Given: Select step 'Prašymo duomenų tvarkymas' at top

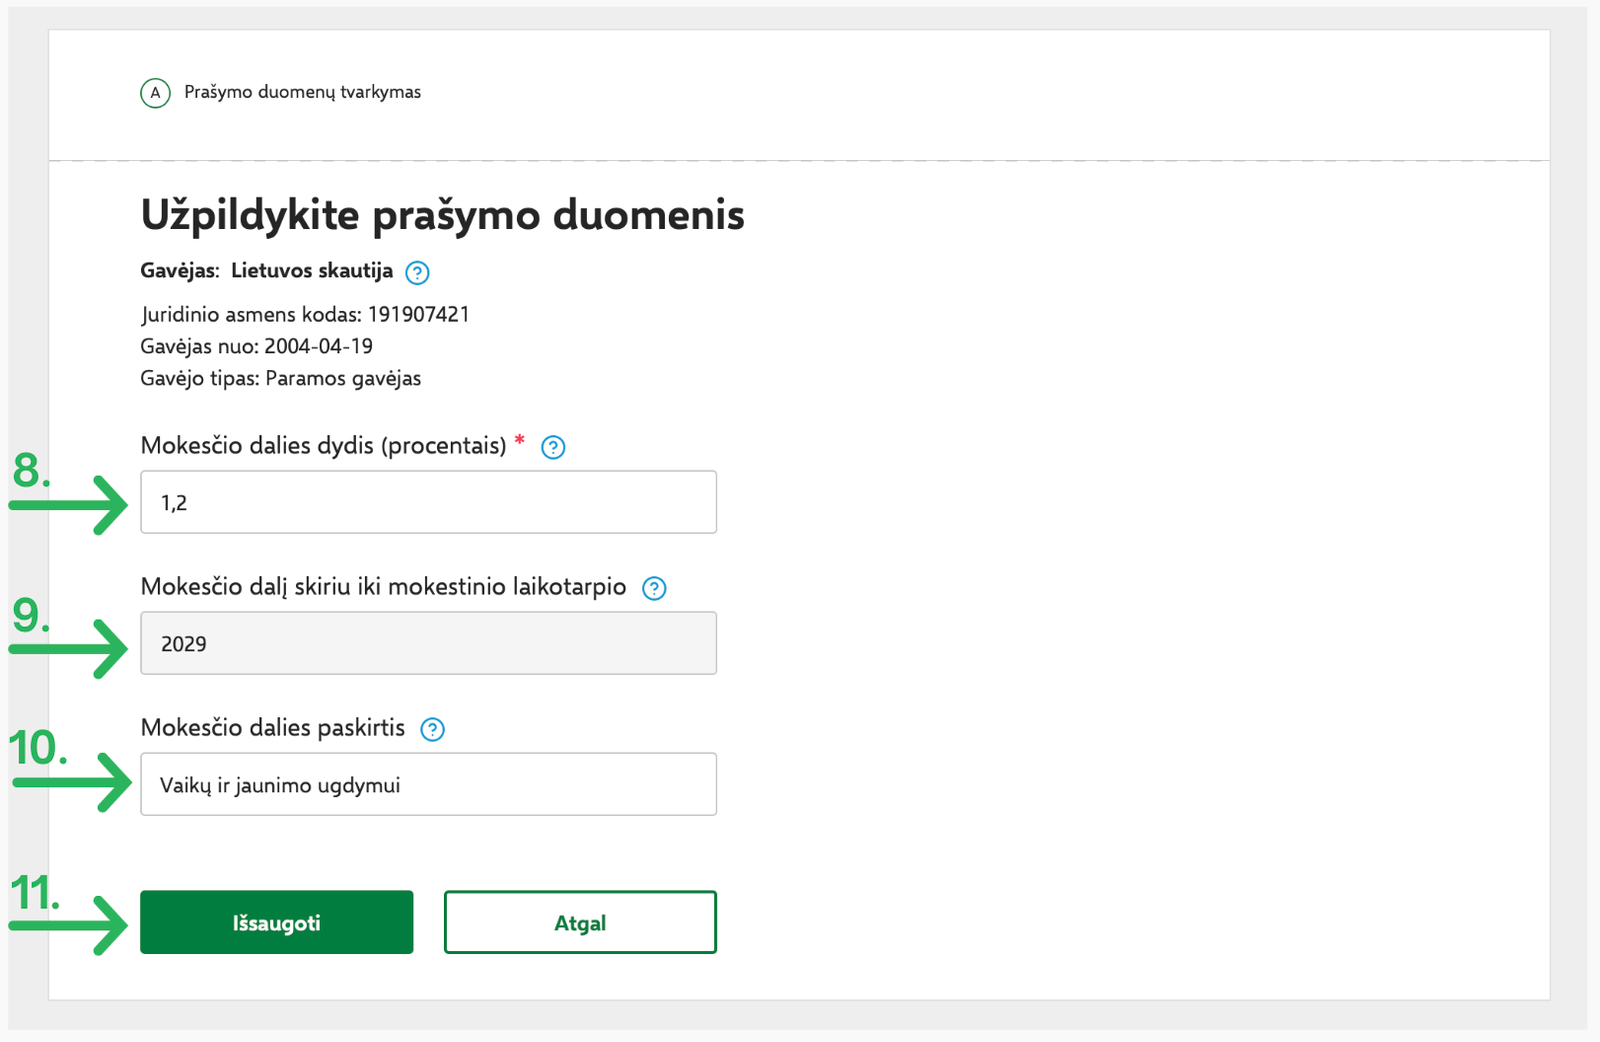Looking at the screenshot, I should [x=301, y=92].
